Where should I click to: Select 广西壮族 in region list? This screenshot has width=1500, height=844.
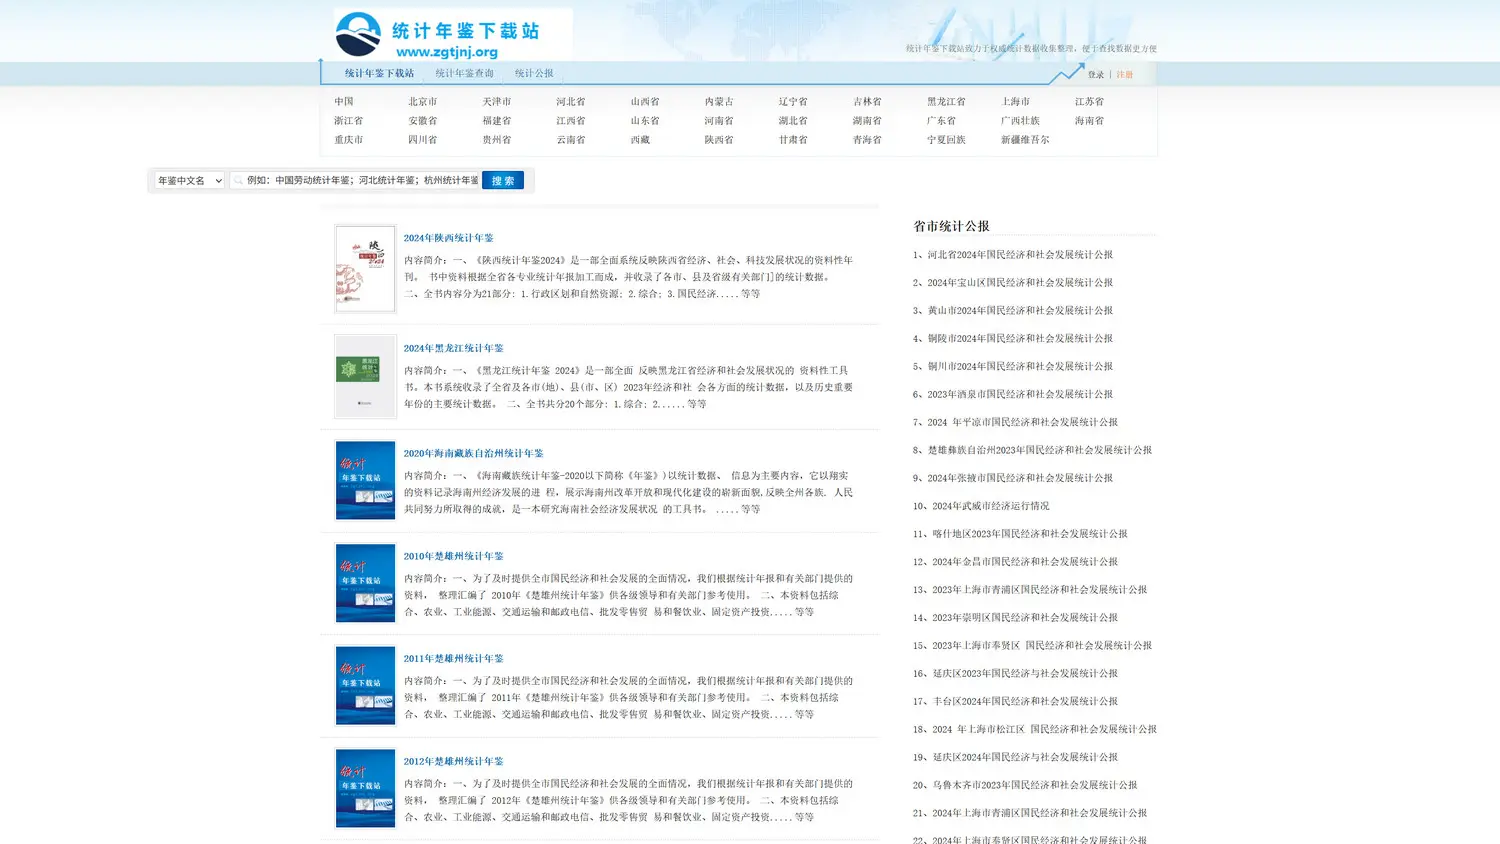pyautogui.click(x=1020, y=121)
